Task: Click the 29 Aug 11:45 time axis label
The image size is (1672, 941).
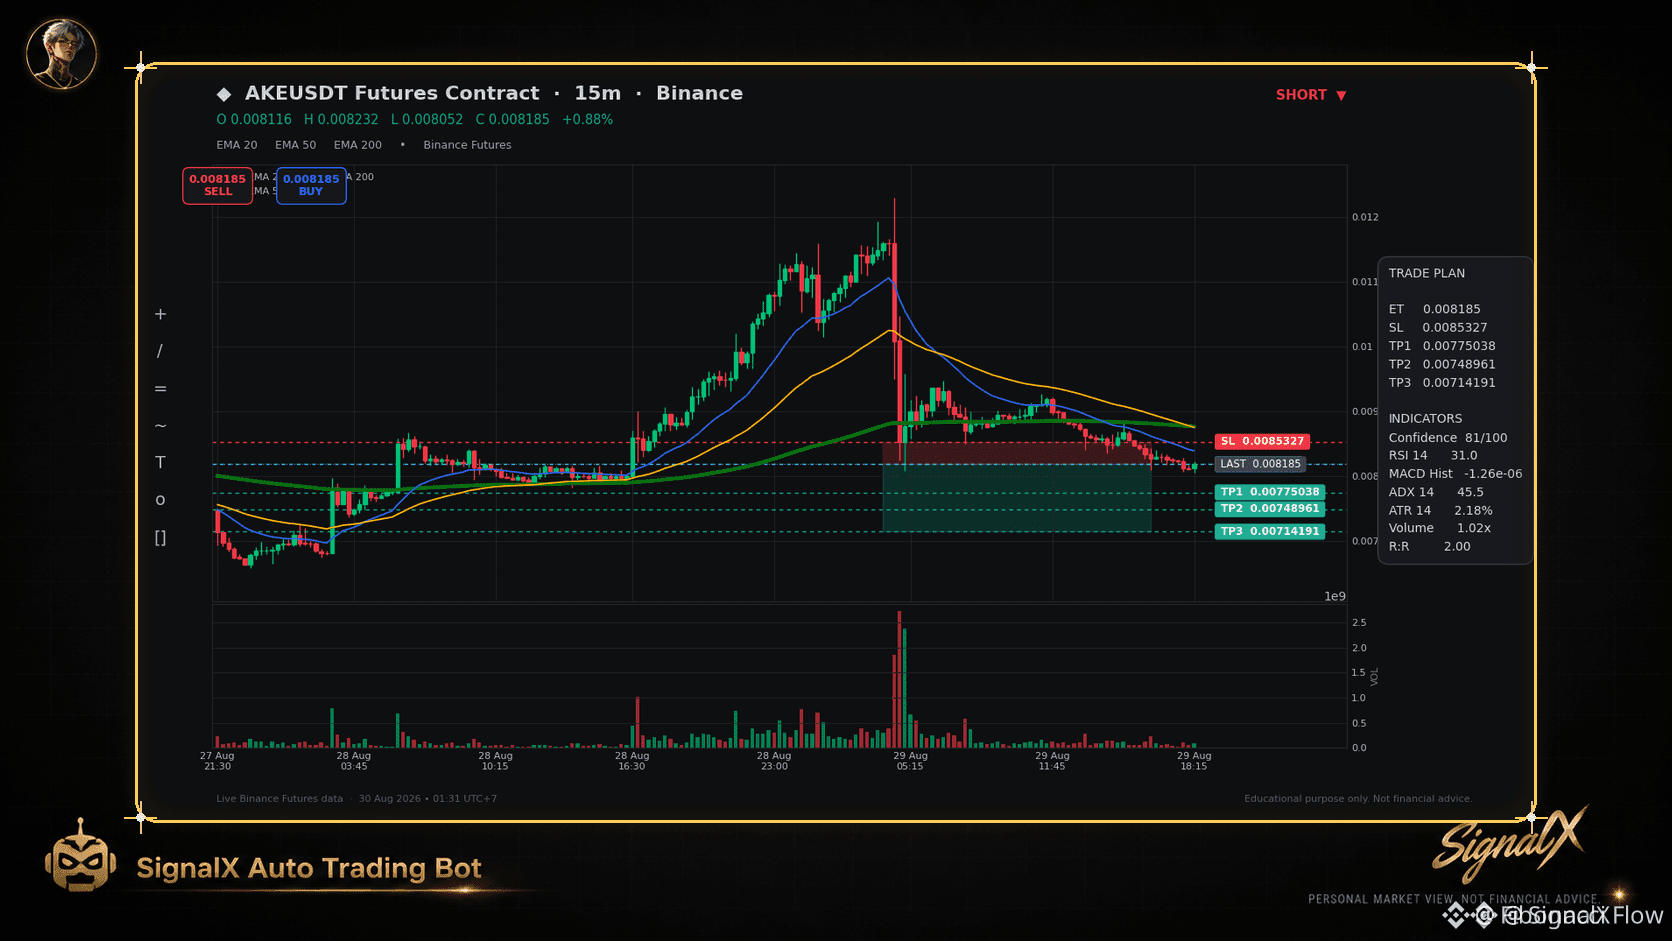Action: tap(1052, 761)
